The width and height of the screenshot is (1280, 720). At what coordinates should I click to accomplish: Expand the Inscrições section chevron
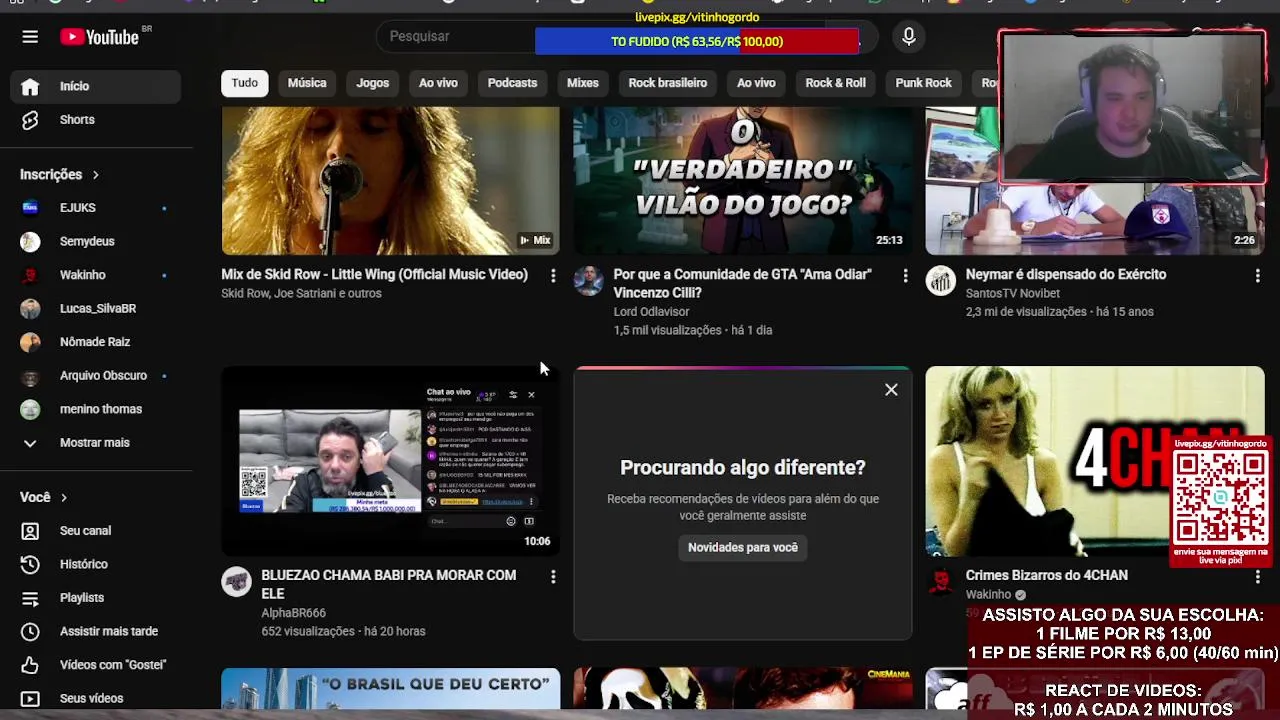(x=96, y=175)
